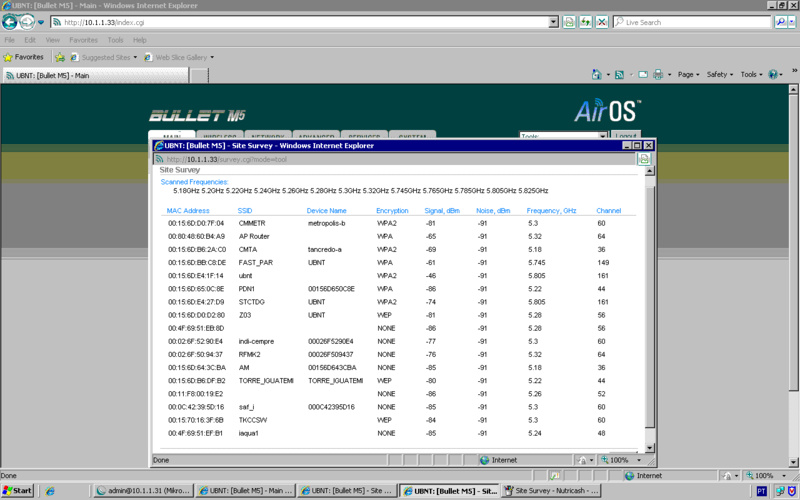The width and height of the screenshot is (800, 500).
Task: Click the Feeds RSS icon in command bar
Action: (x=619, y=74)
